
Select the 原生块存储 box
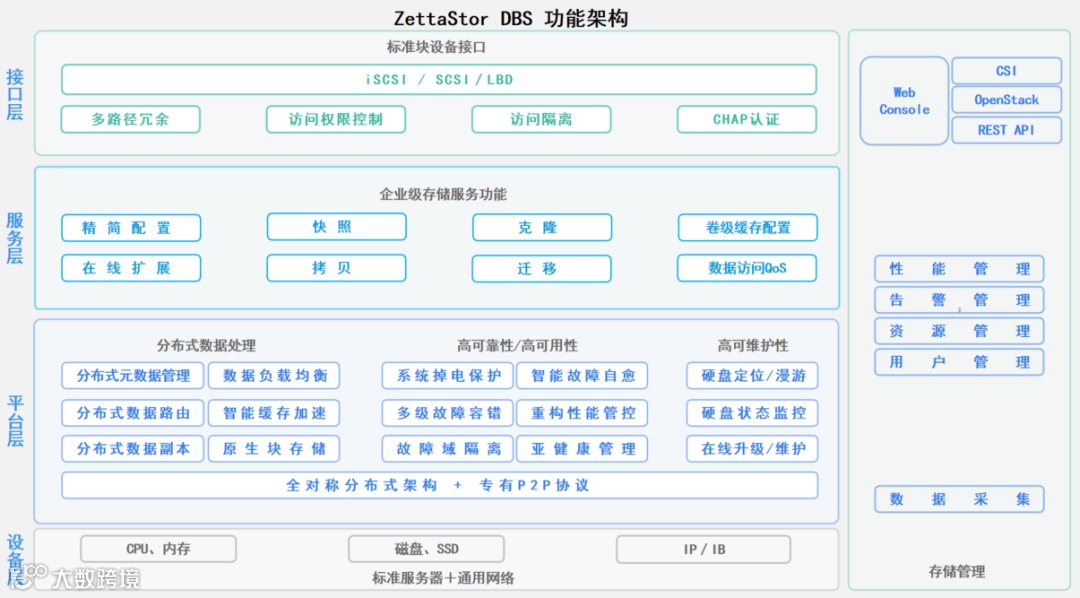[274, 448]
